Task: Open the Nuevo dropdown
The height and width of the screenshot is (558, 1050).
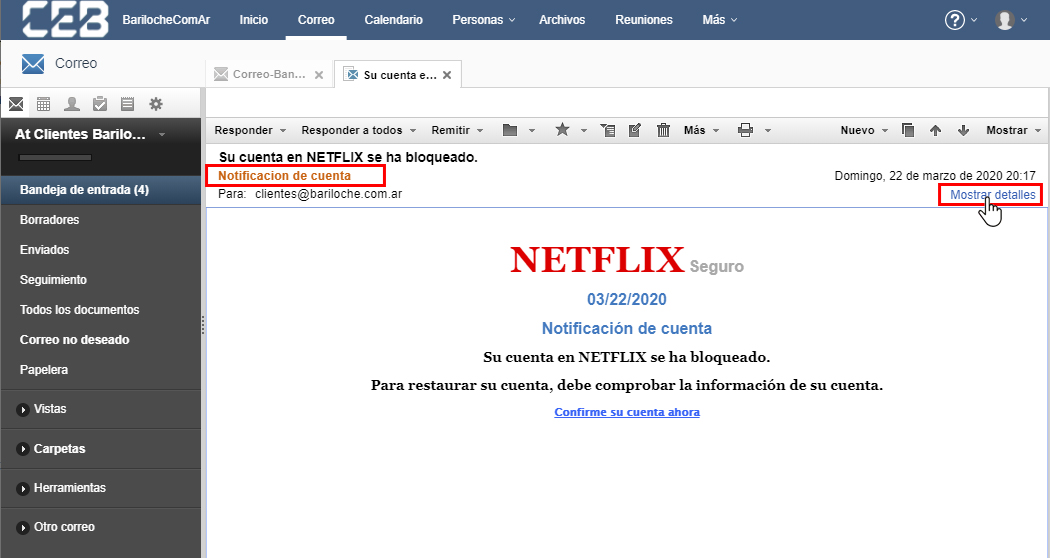Action: click(864, 131)
